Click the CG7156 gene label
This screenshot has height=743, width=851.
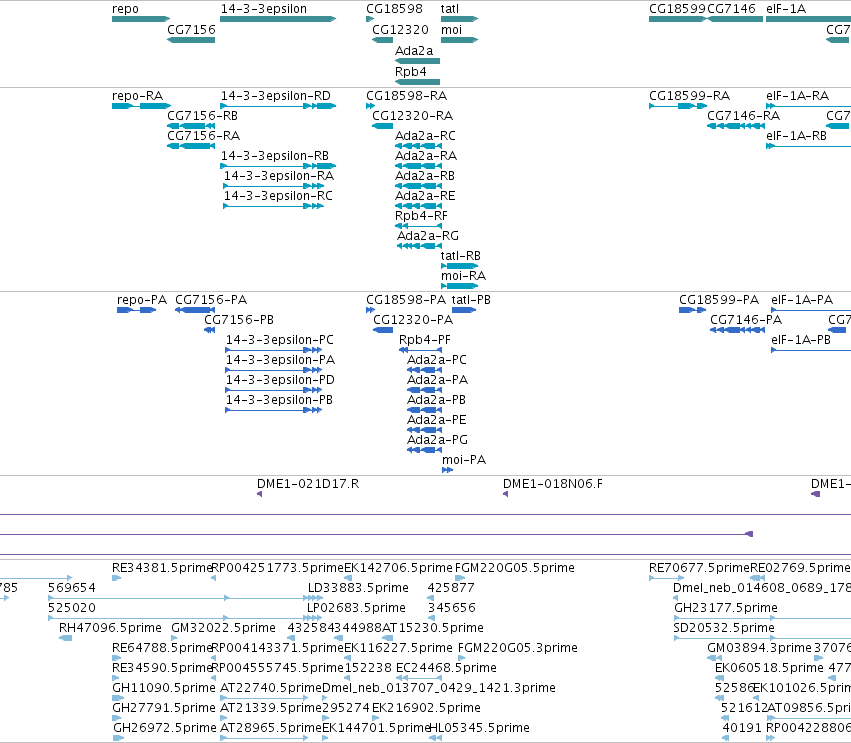(191, 30)
